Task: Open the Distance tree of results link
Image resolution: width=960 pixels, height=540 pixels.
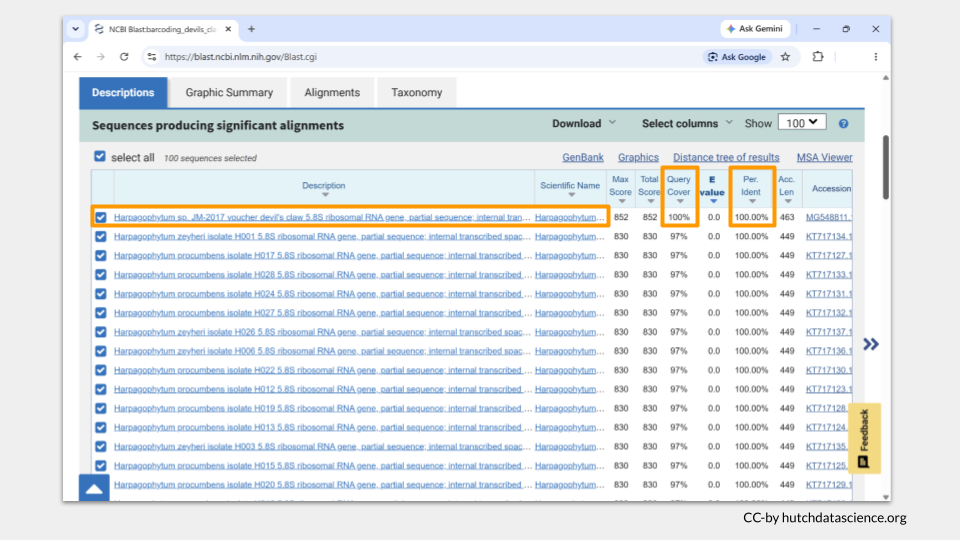Action: pyautogui.click(x=726, y=157)
